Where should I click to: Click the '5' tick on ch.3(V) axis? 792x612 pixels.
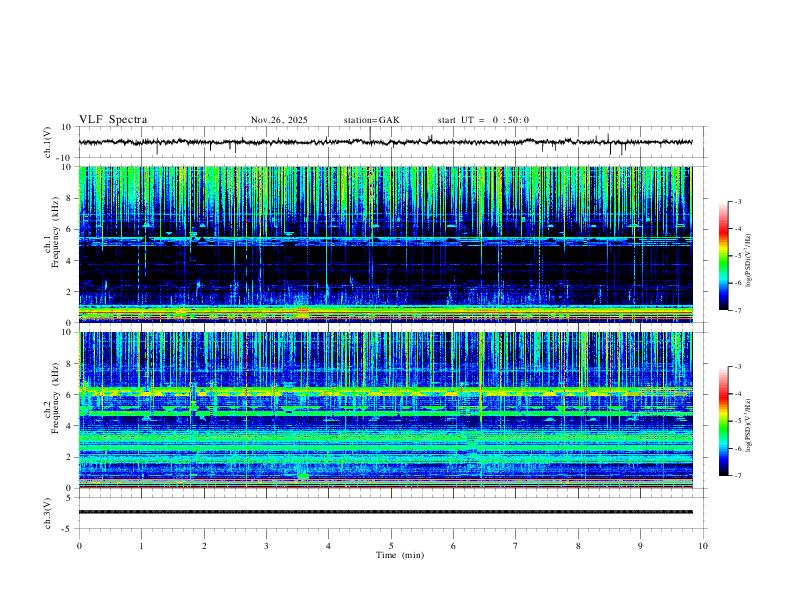click(x=70, y=498)
